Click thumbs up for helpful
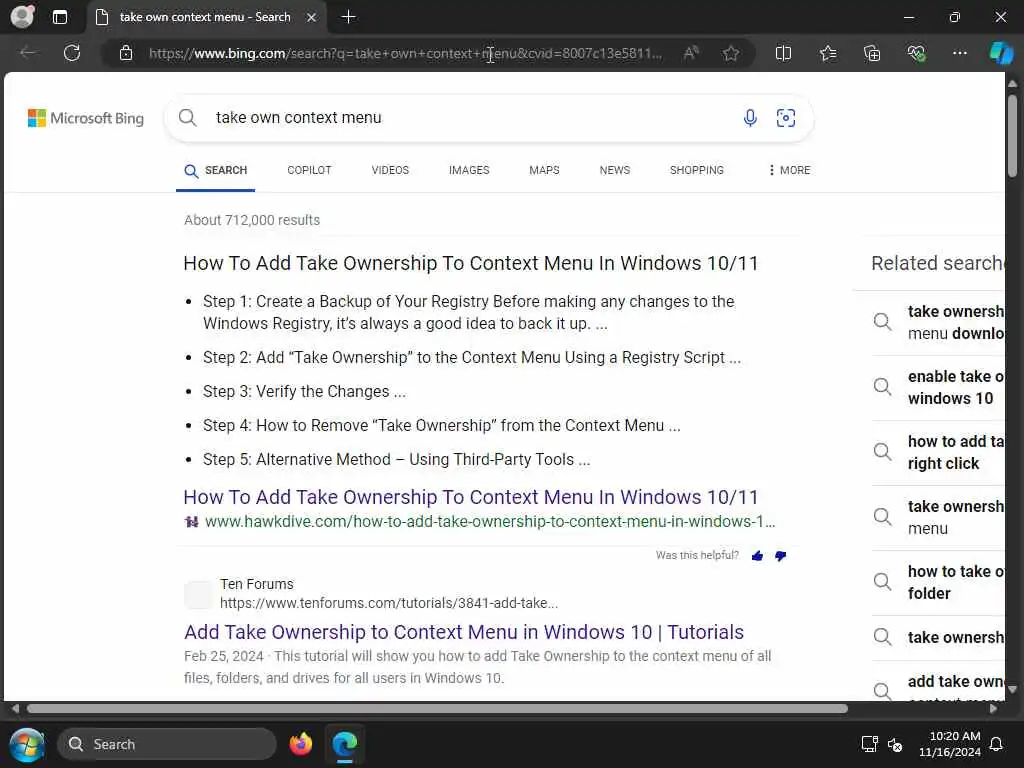1024x768 pixels. 757,556
